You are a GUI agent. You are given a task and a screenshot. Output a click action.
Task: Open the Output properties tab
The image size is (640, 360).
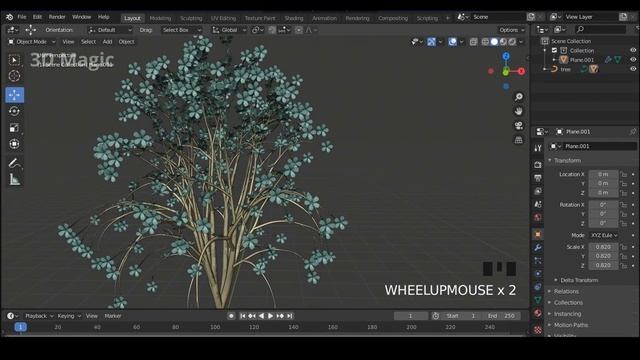(538, 178)
